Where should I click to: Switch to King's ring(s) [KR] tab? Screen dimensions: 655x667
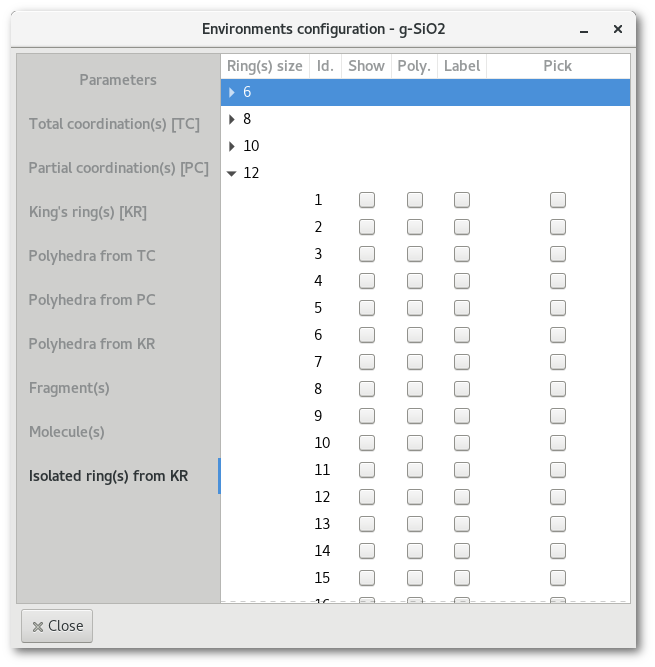click(x=89, y=212)
